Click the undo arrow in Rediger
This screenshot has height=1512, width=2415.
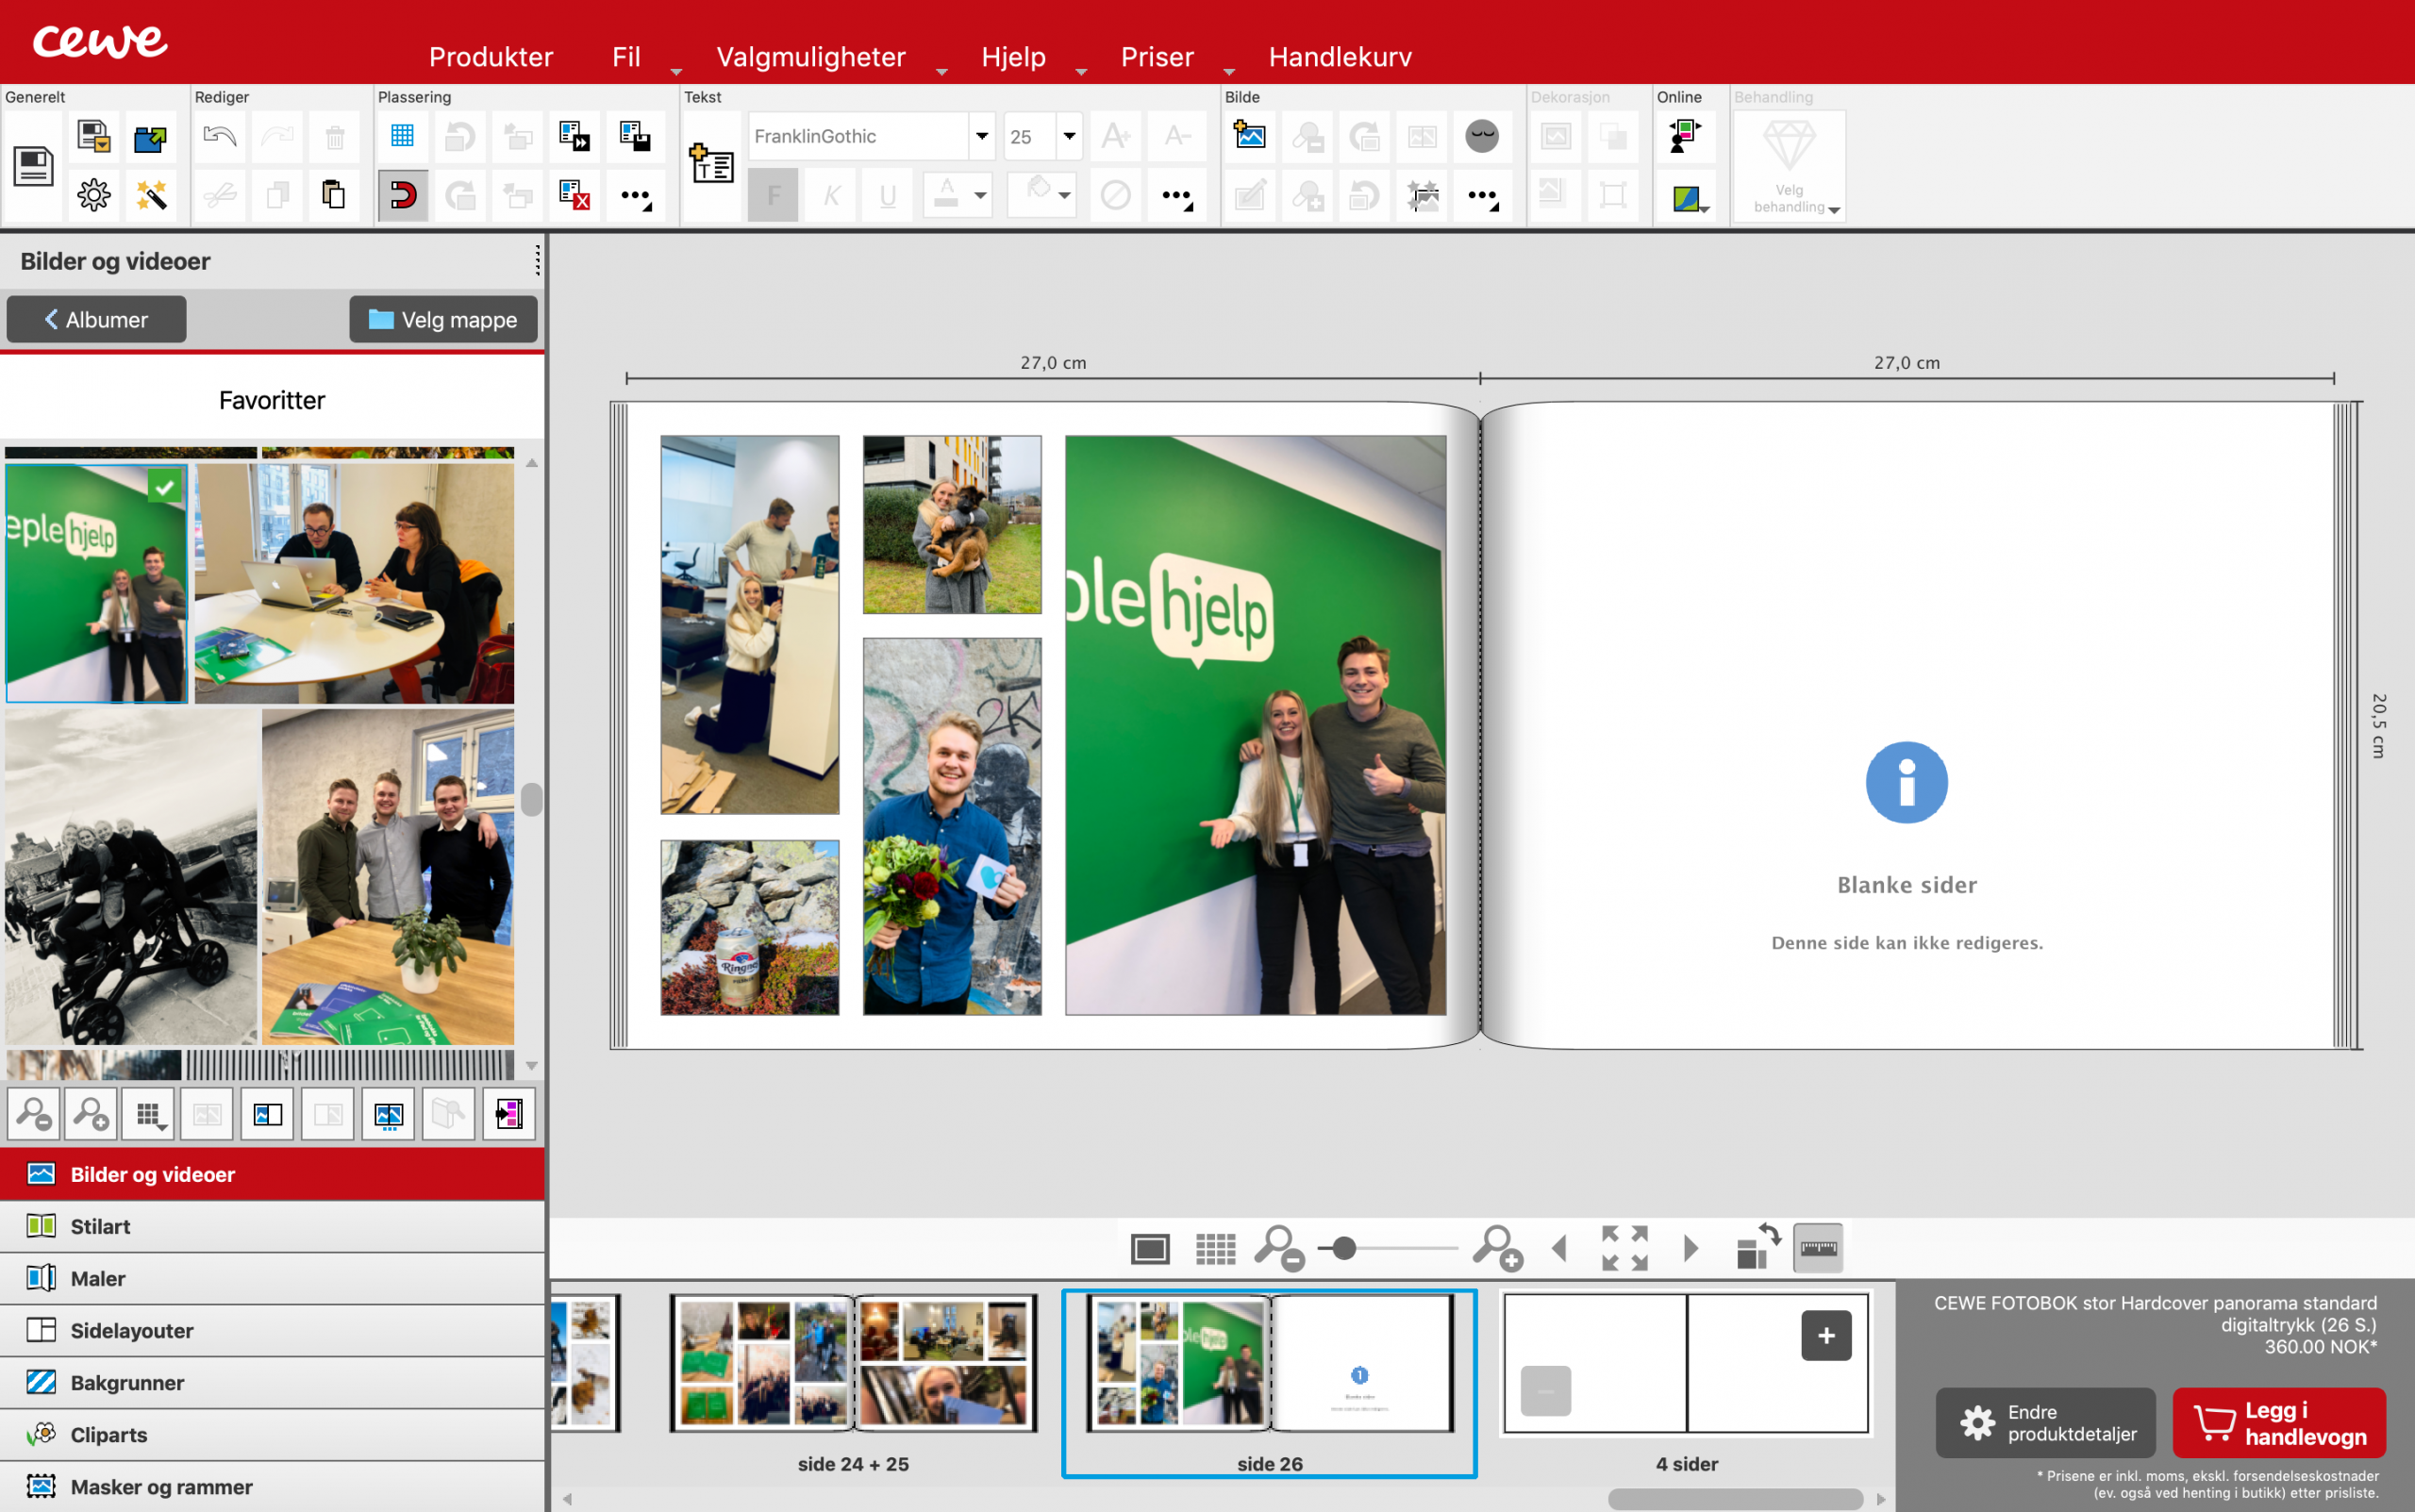click(x=219, y=136)
